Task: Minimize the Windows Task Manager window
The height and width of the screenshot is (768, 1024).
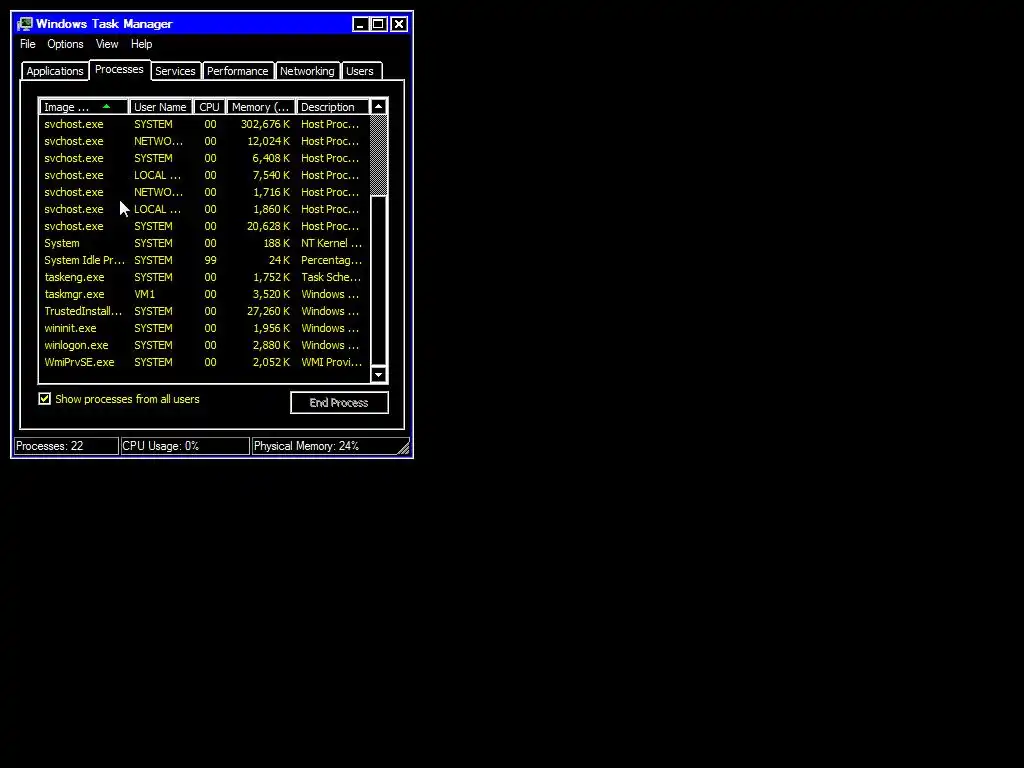Action: click(360, 24)
